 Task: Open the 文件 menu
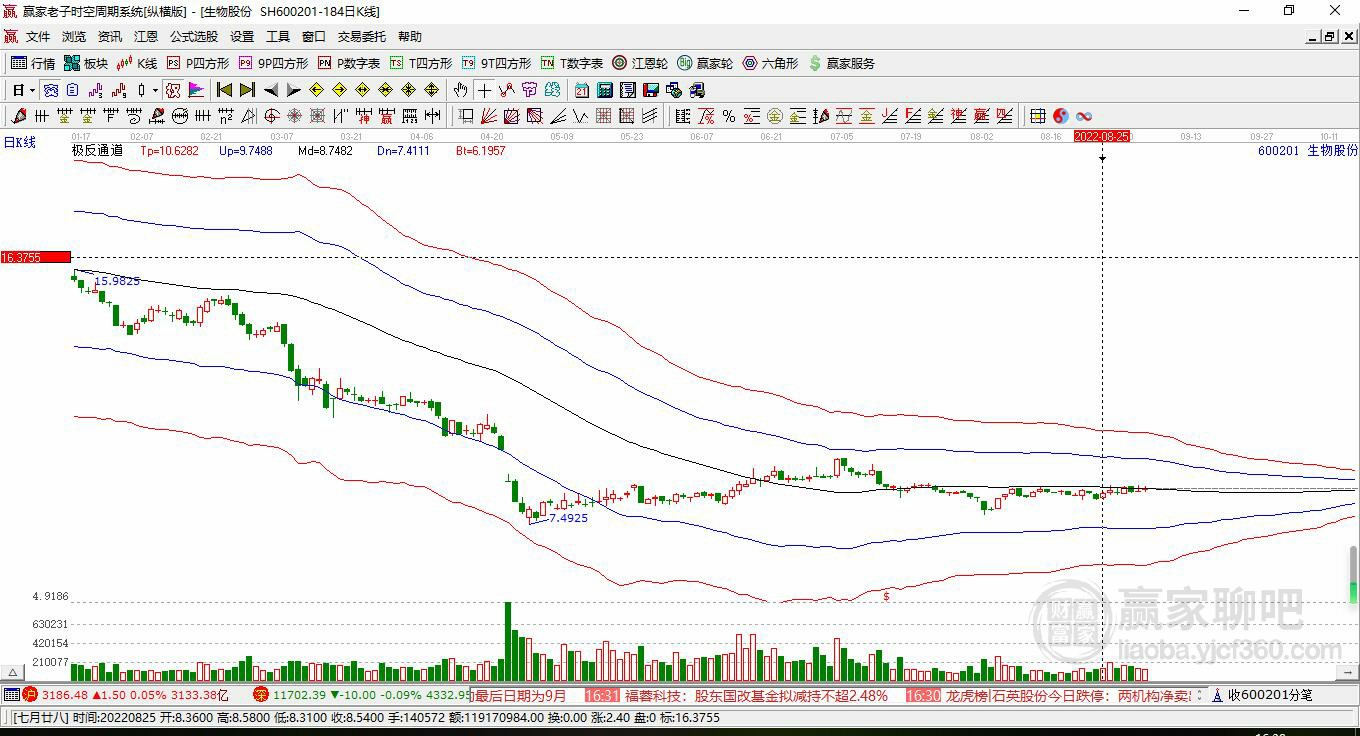[38, 37]
